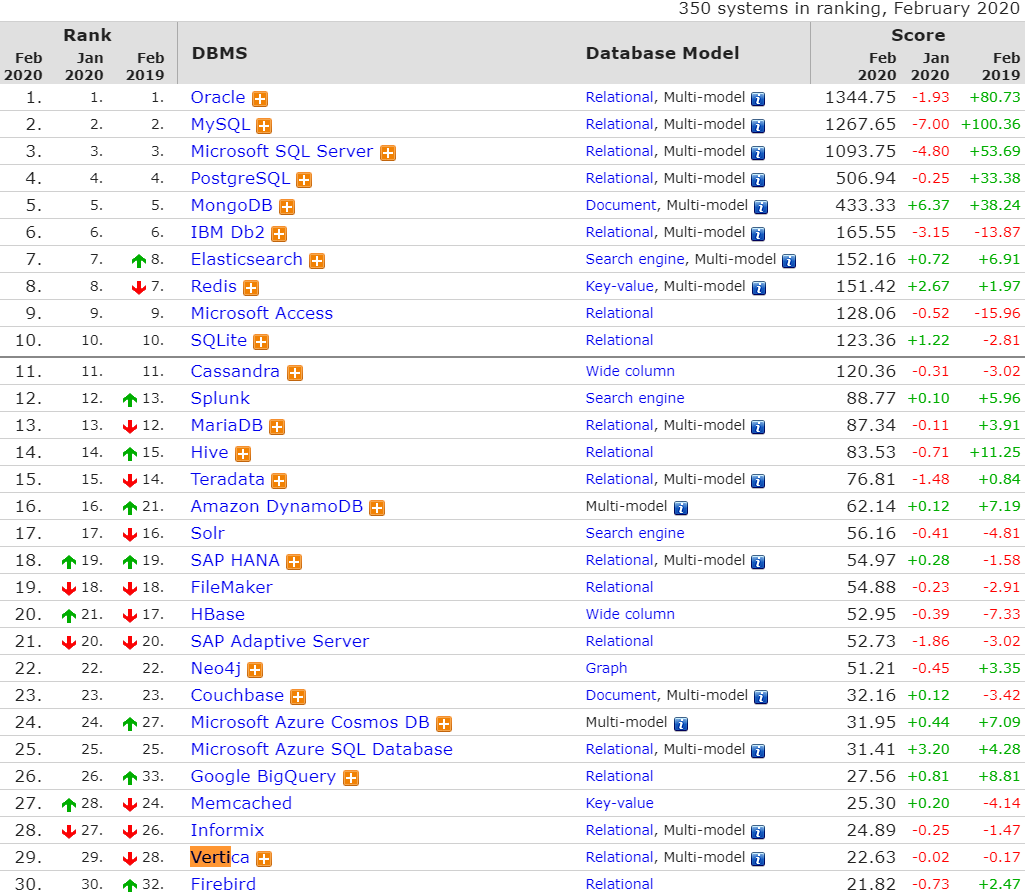The height and width of the screenshot is (892, 1029).
Task: Click the plus icon beside MongoDB
Action: (x=287, y=207)
